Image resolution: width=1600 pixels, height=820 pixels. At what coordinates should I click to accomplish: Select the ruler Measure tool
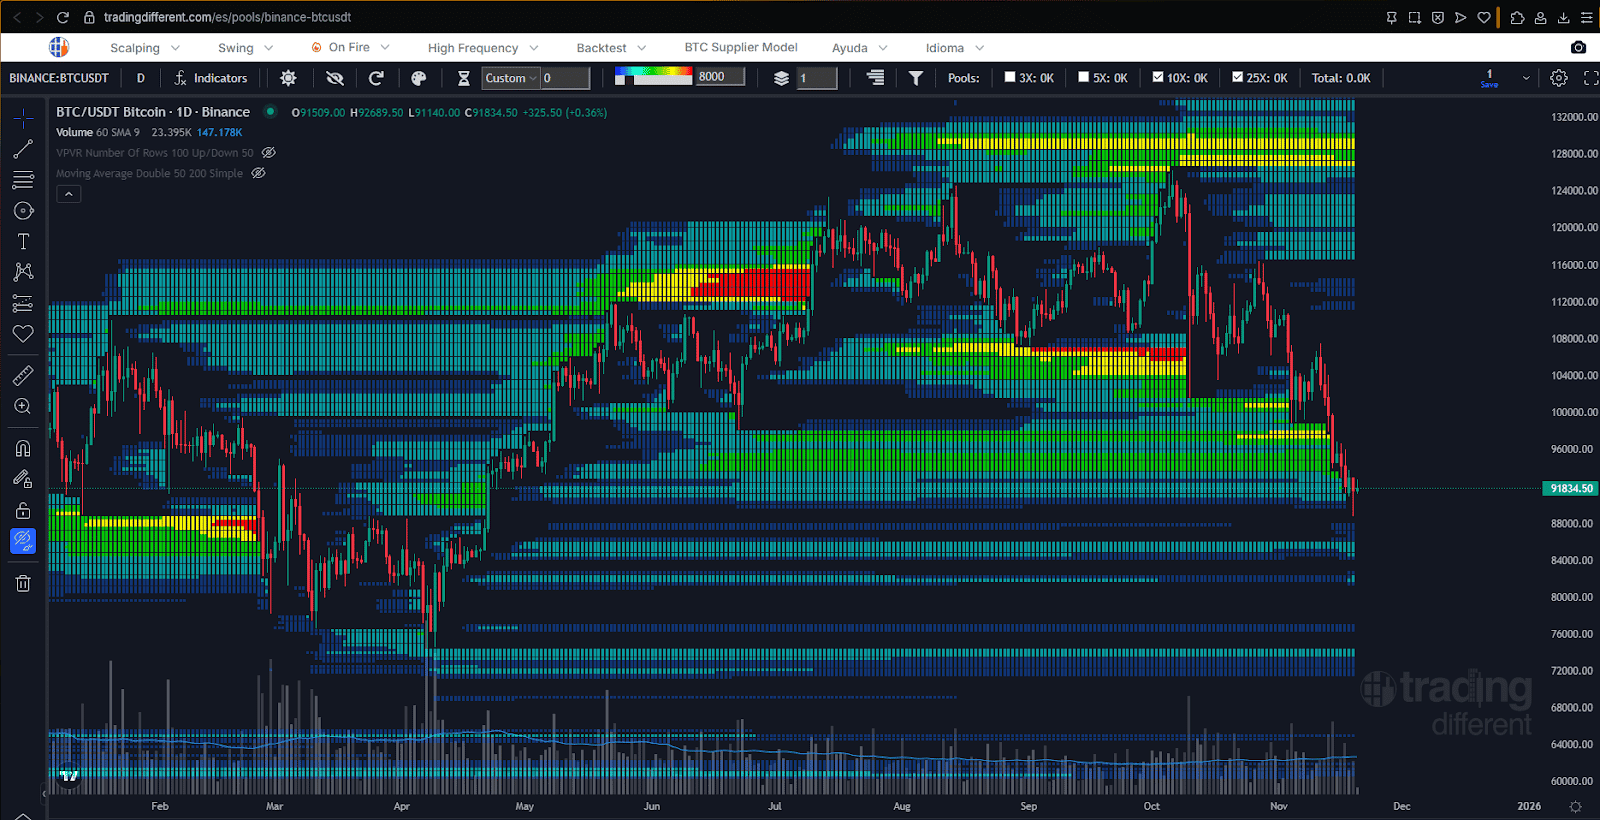click(23, 376)
